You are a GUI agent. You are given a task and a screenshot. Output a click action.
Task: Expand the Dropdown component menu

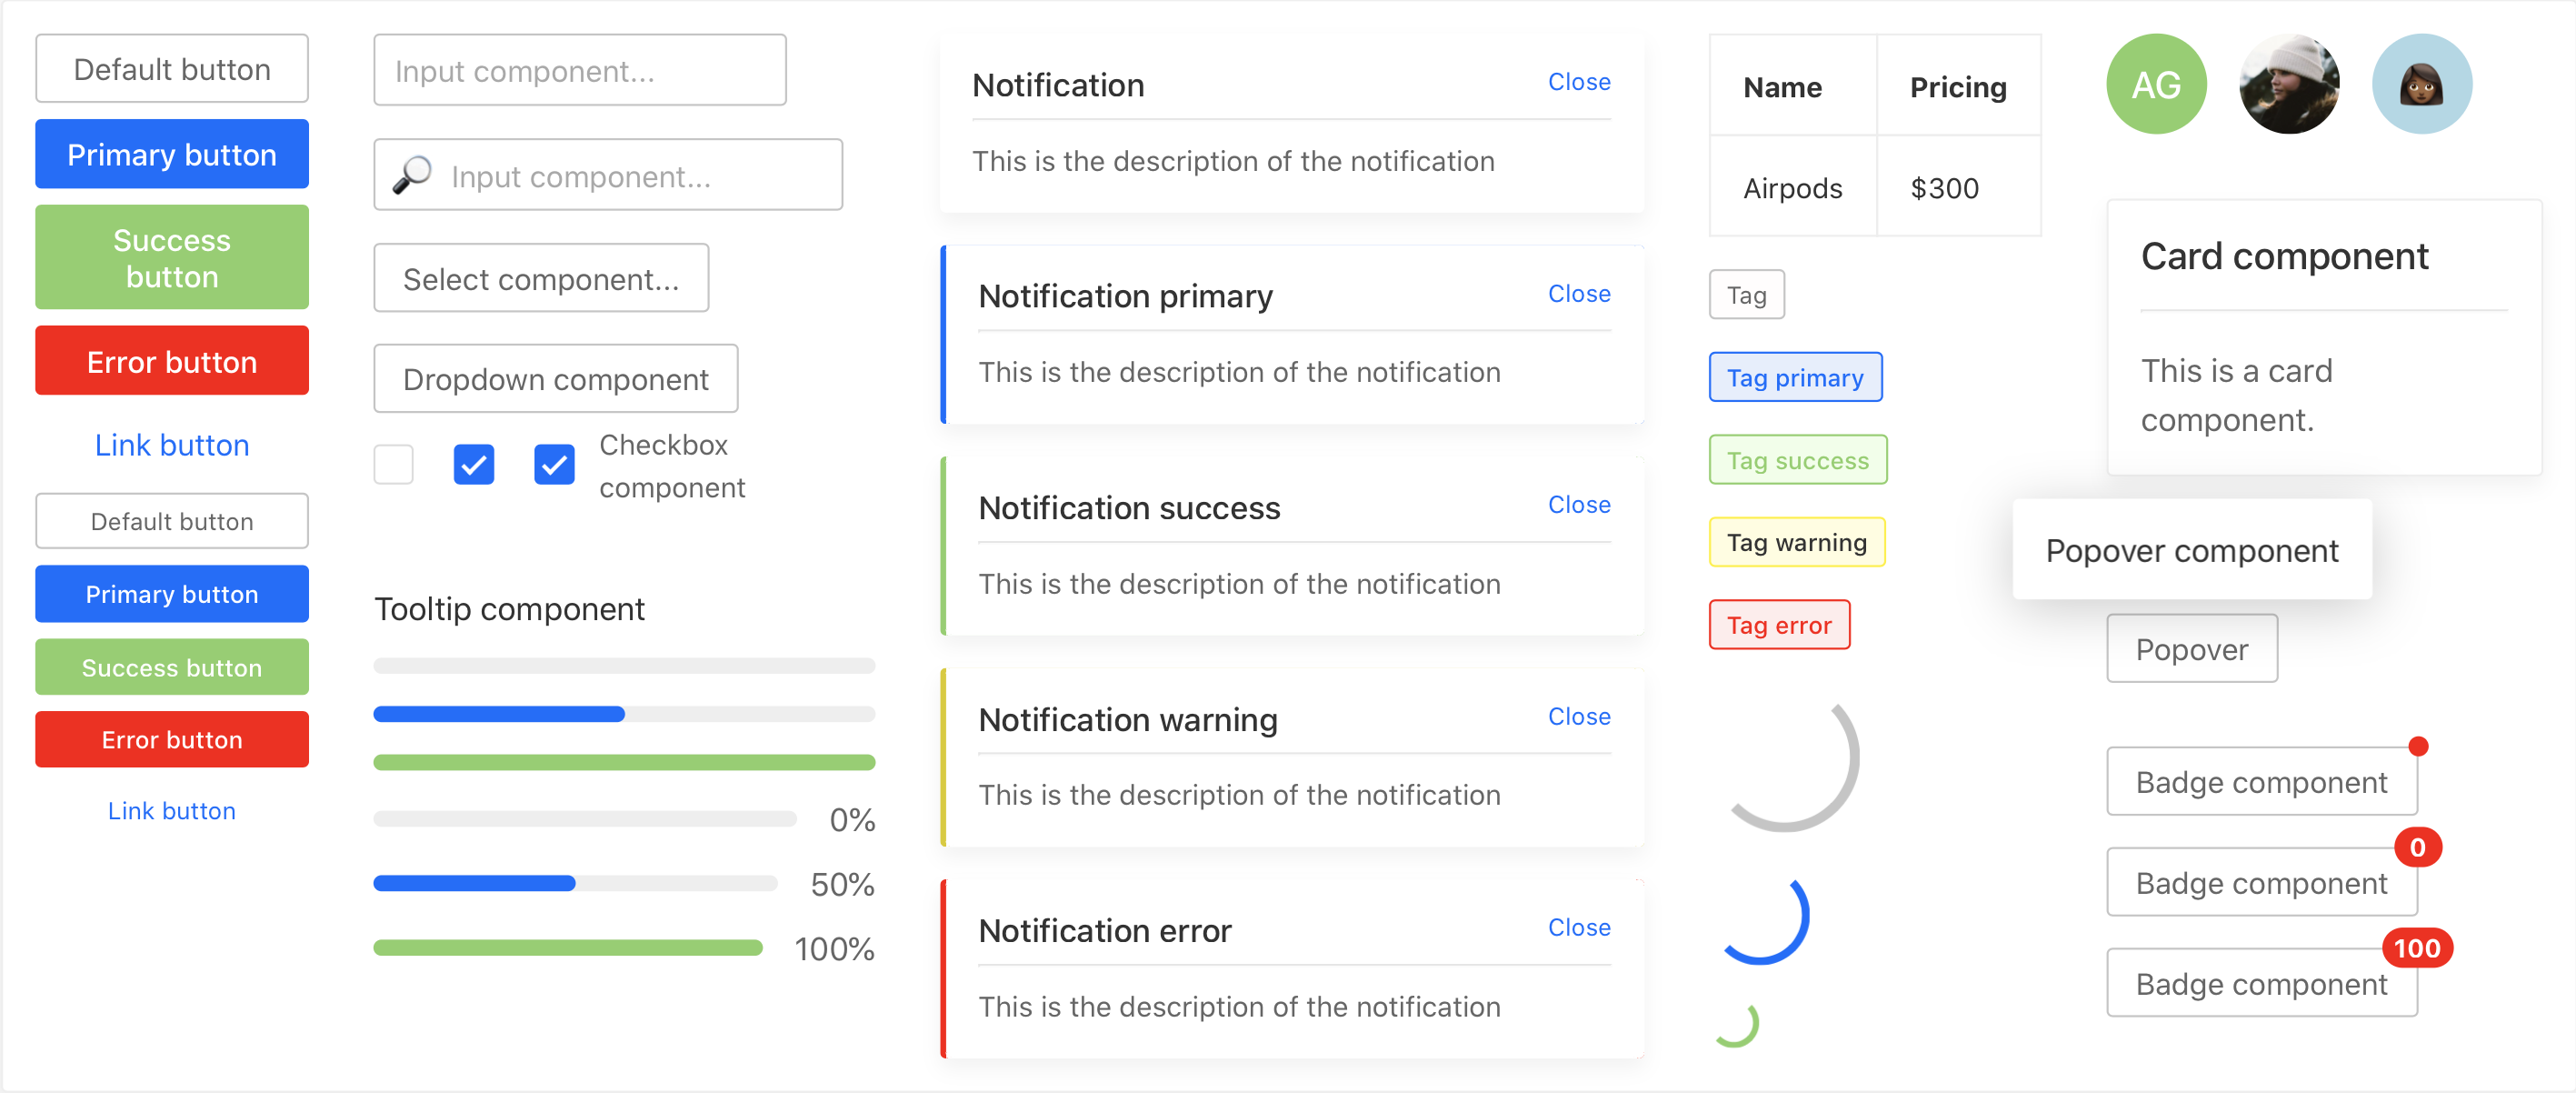[x=555, y=379]
